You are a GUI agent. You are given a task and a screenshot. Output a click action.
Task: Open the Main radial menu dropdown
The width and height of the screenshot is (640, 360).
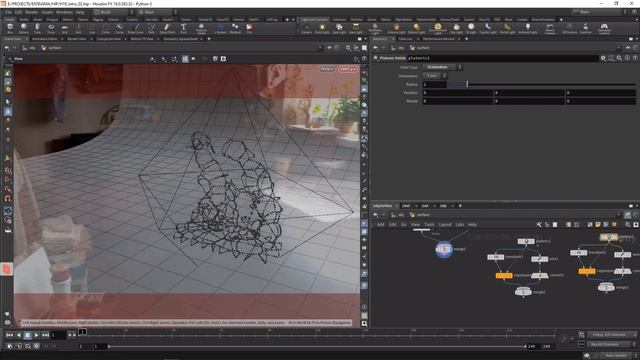point(158,12)
